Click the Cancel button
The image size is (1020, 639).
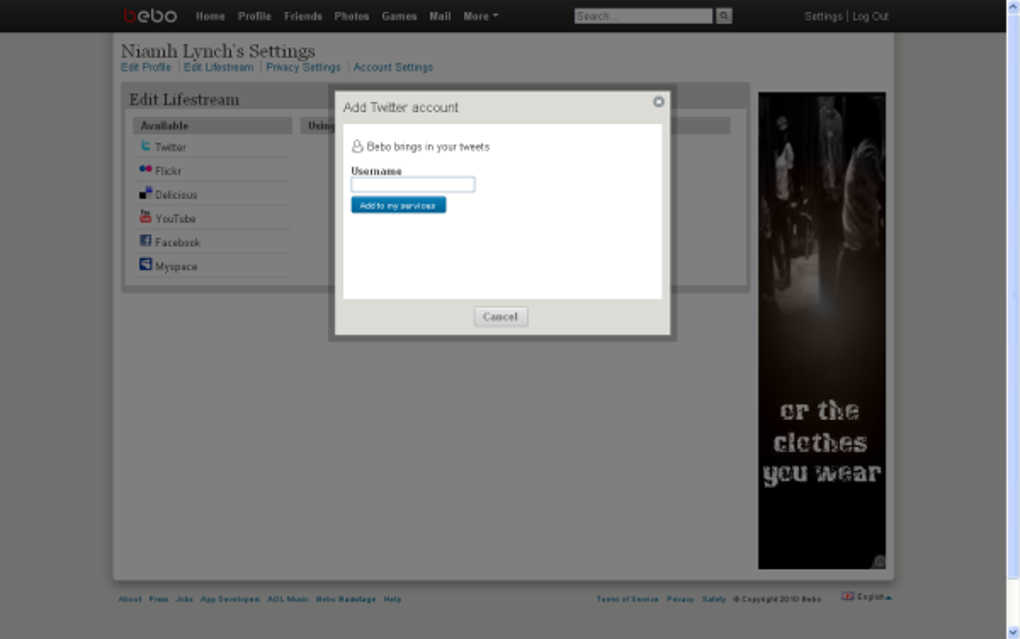tap(500, 317)
